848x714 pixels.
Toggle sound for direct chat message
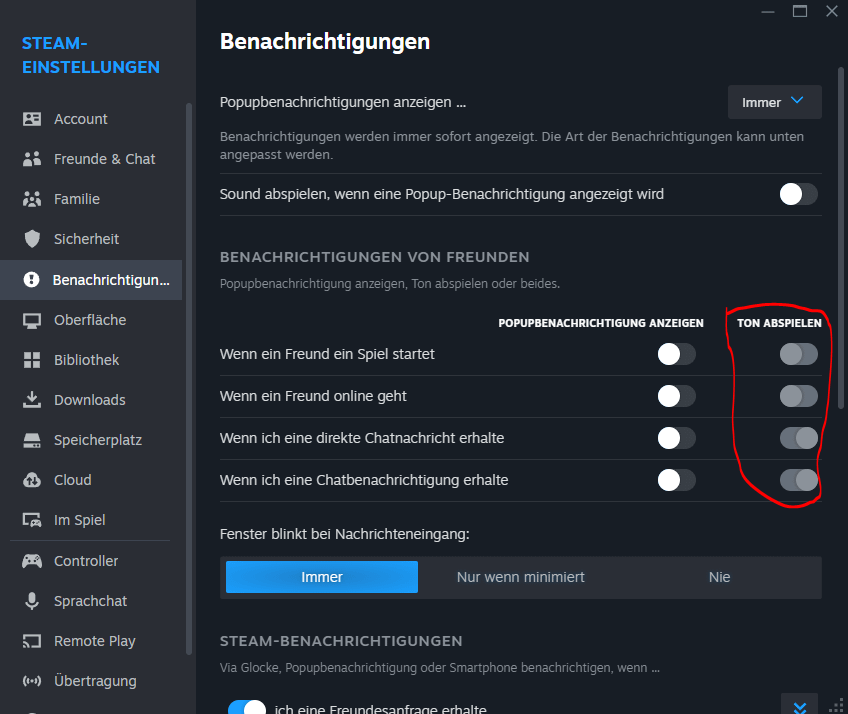(x=798, y=438)
